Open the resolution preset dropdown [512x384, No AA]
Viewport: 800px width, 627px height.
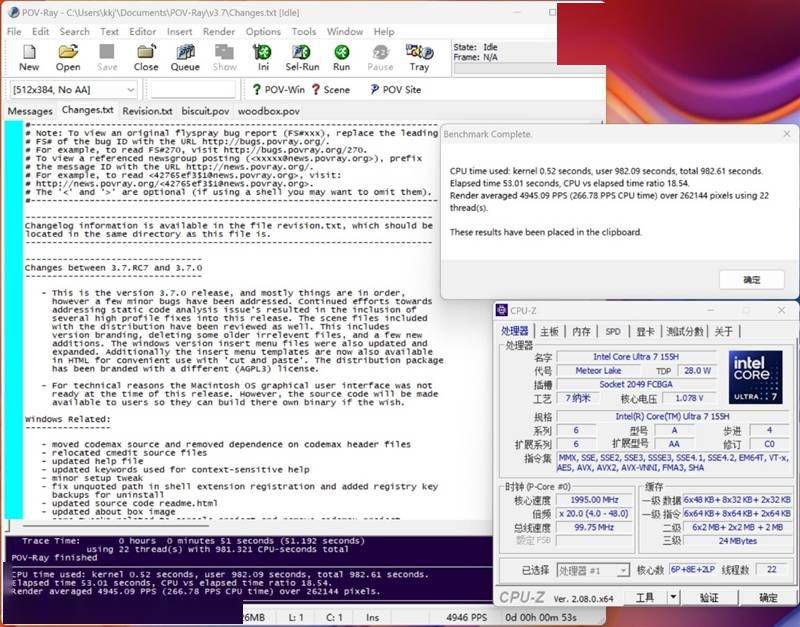(x=73, y=90)
